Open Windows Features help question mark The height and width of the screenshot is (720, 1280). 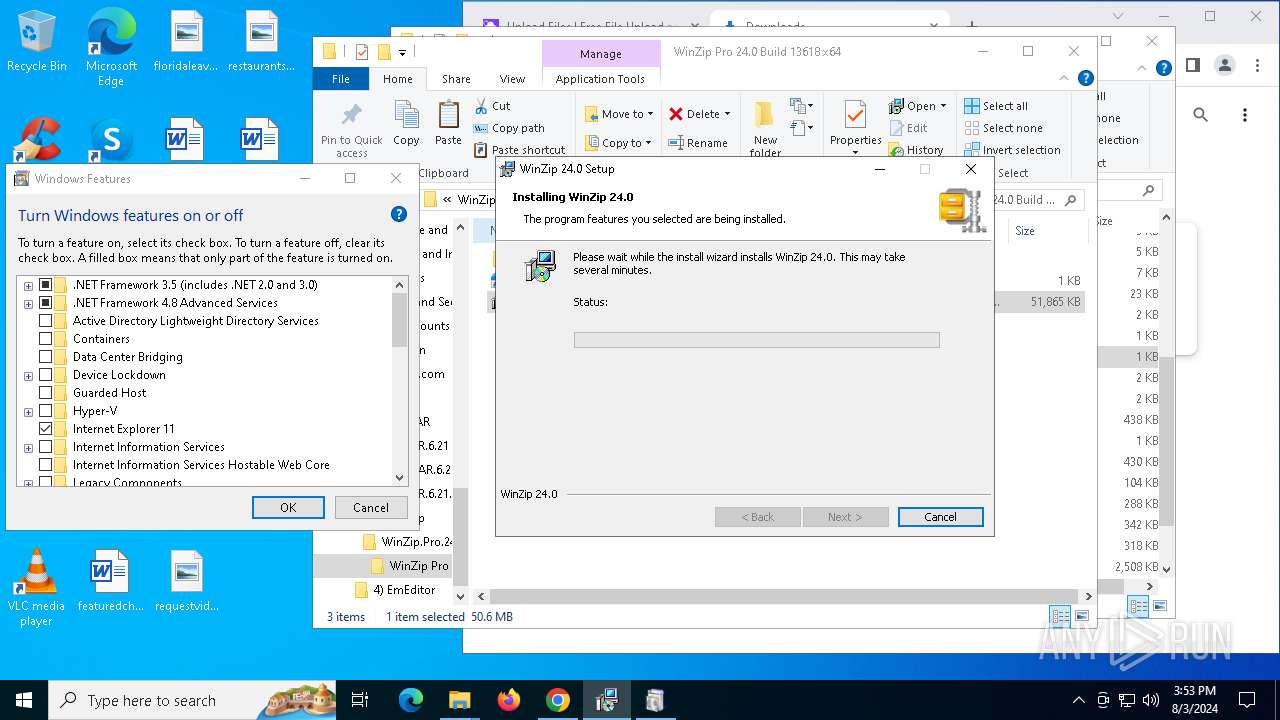(398, 214)
